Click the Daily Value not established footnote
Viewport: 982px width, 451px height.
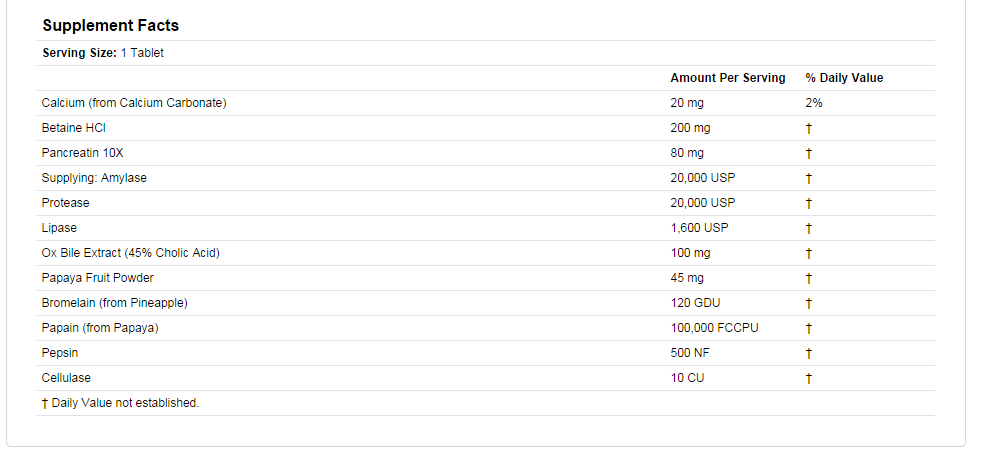(120, 403)
